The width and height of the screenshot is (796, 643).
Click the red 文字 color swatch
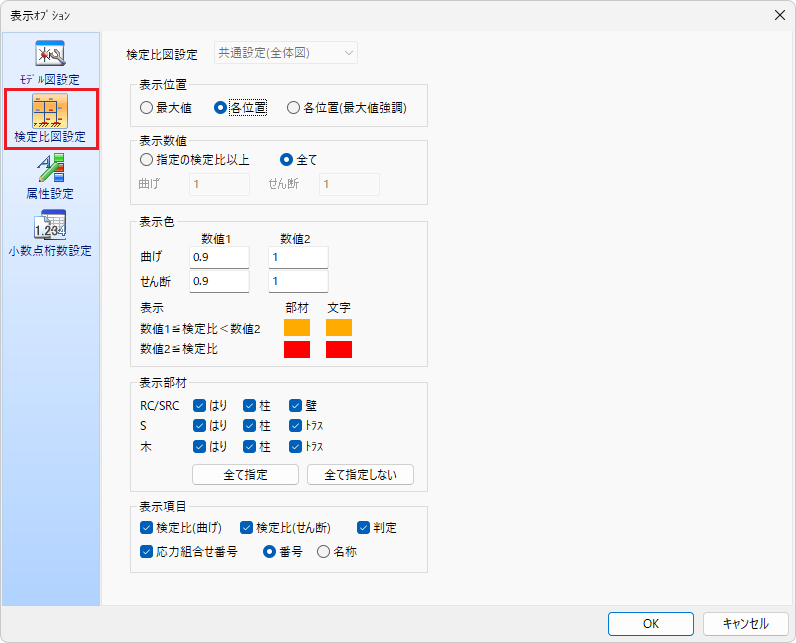[338, 349]
